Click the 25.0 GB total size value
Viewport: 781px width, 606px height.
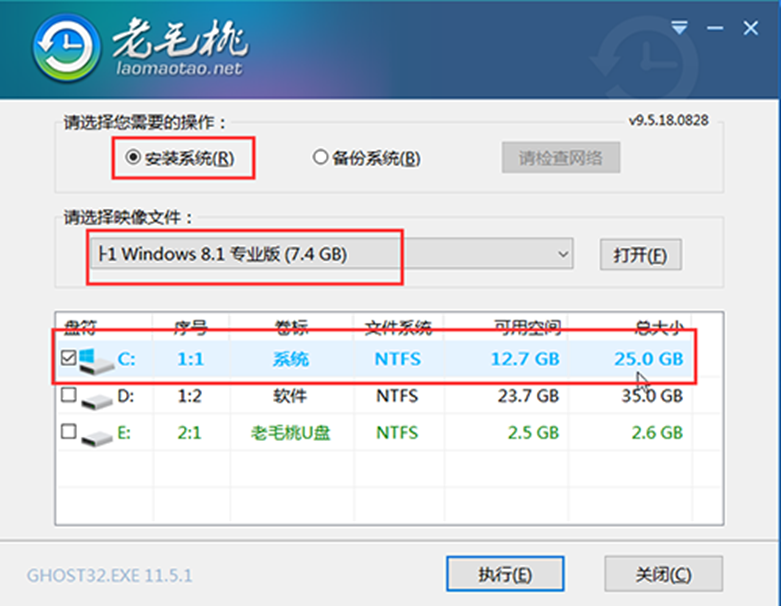(649, 359)
